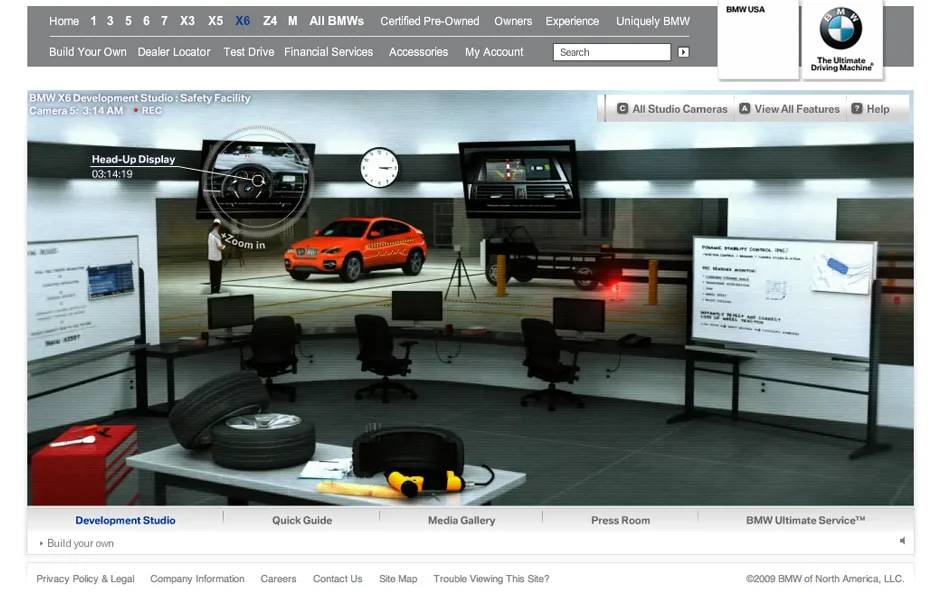Image resolution: width=942 pixels, height=600 pixels.
Task: Click the Contact Us link
Action: tap(337, 579)
